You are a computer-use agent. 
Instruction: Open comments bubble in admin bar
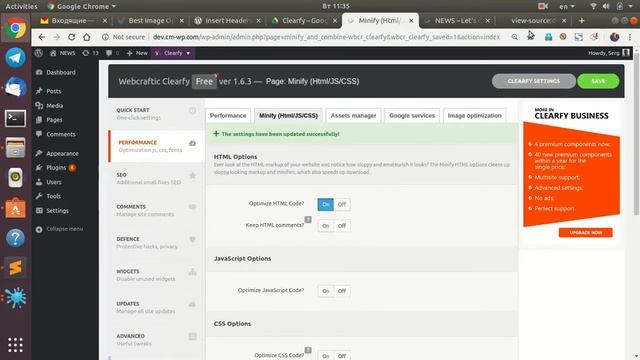[x=112, y=53]
